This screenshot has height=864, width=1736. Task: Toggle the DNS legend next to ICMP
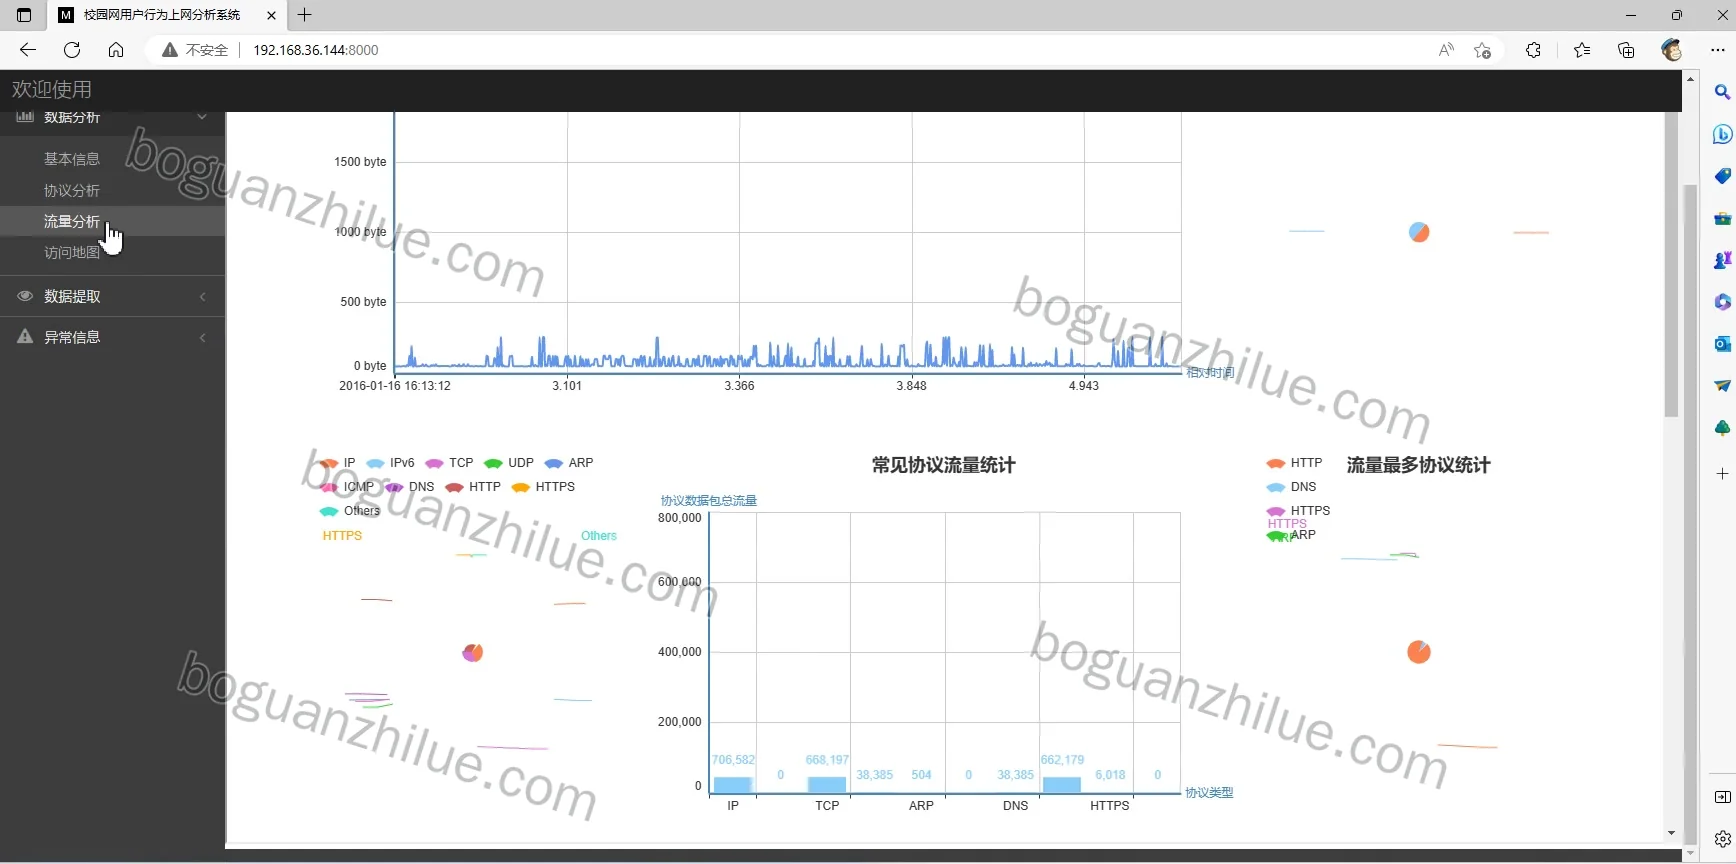point(410,487)
